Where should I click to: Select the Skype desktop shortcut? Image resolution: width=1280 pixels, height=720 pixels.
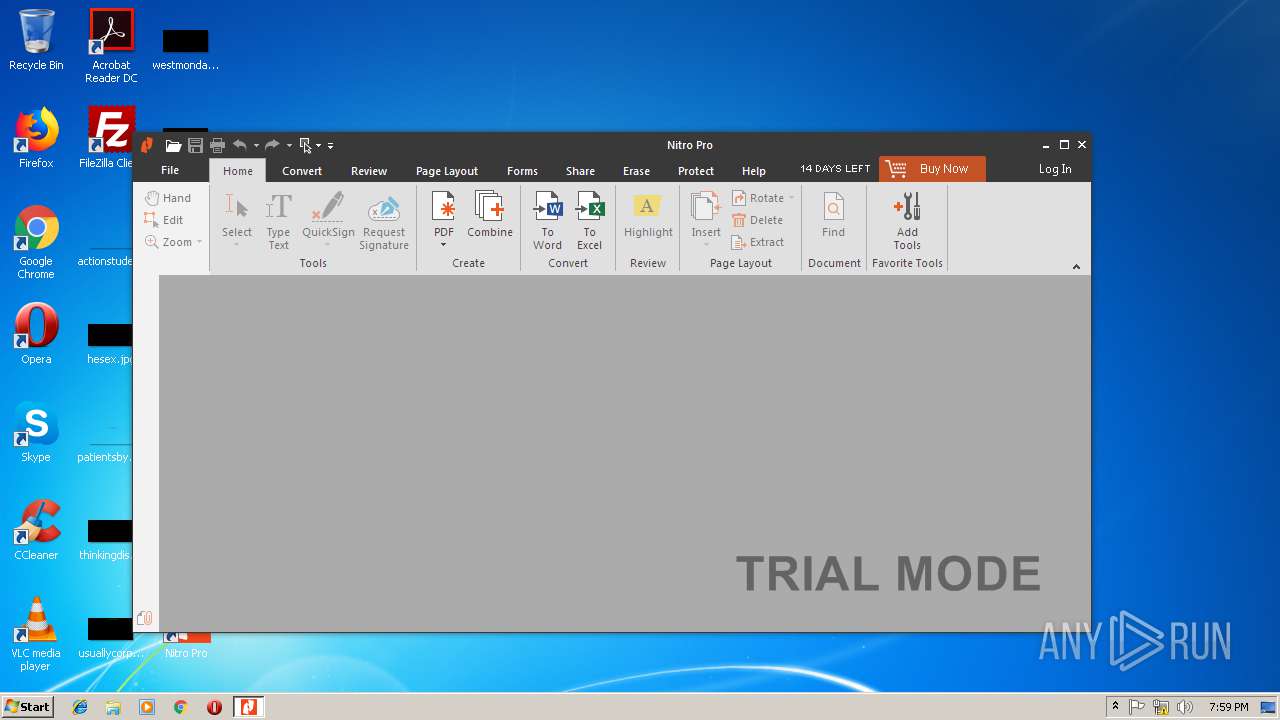36,432
